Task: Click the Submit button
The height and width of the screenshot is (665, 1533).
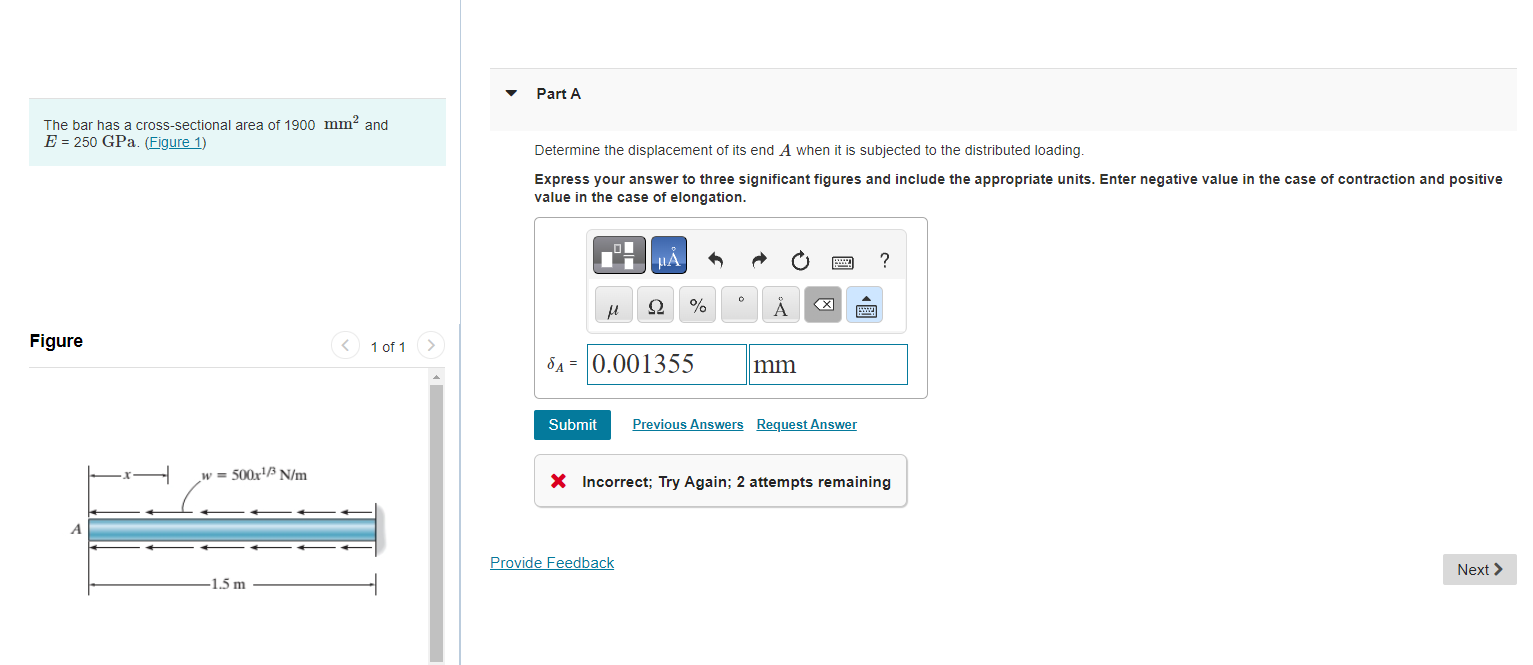Action: coord(572,425)
